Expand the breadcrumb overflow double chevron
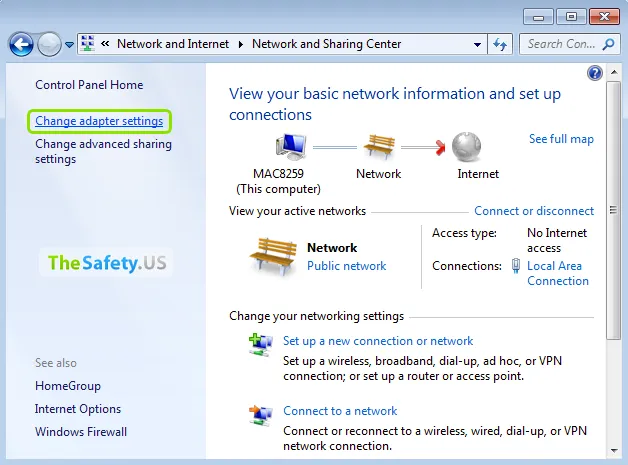628x465 pixels. [x=105, y=44]
